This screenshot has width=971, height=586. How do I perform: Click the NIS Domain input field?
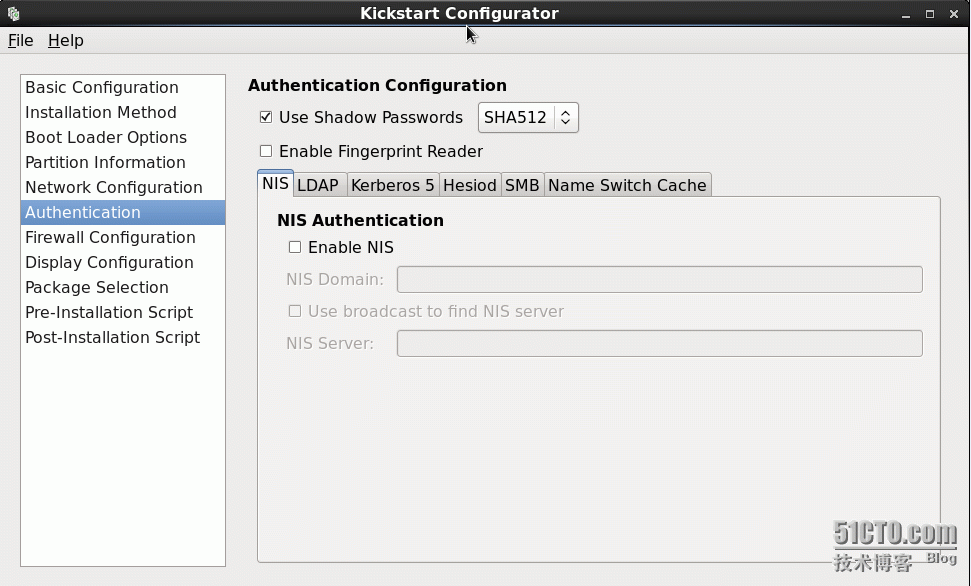[x=660, y=279]
